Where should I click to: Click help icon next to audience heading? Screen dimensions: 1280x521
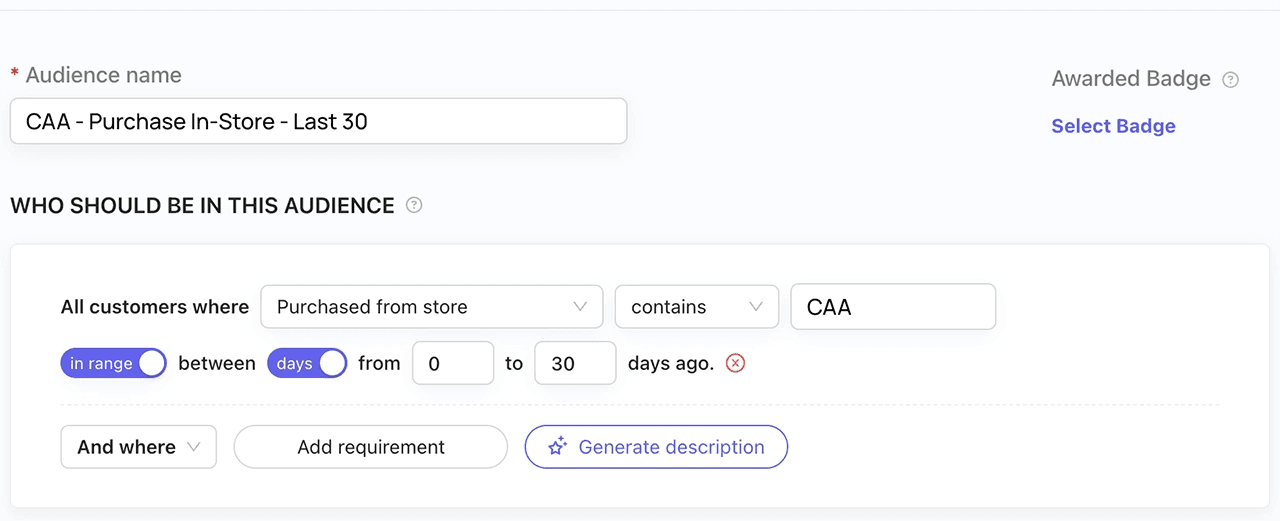[414, 205]
